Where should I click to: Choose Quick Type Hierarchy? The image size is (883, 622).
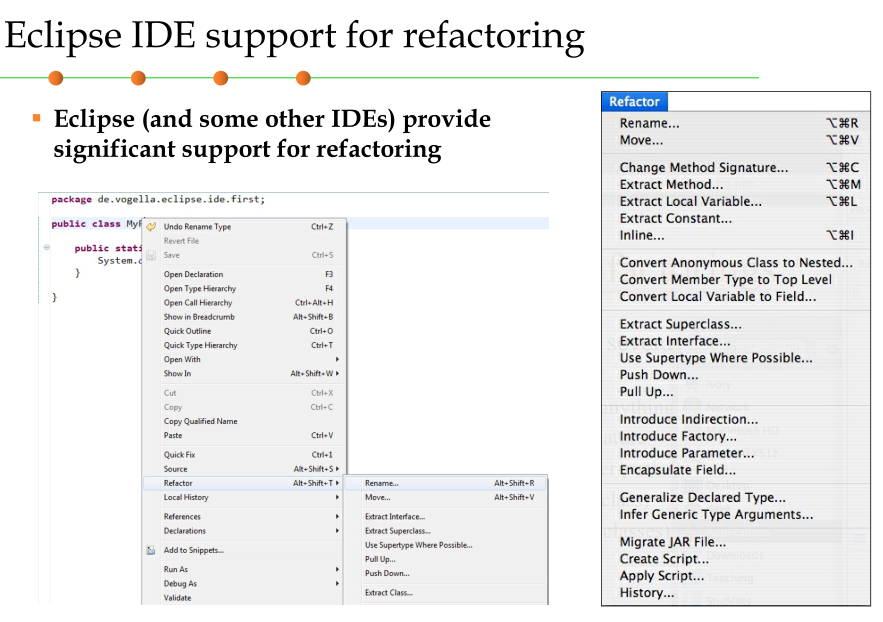pyautogui.click(x=244, y=345)
